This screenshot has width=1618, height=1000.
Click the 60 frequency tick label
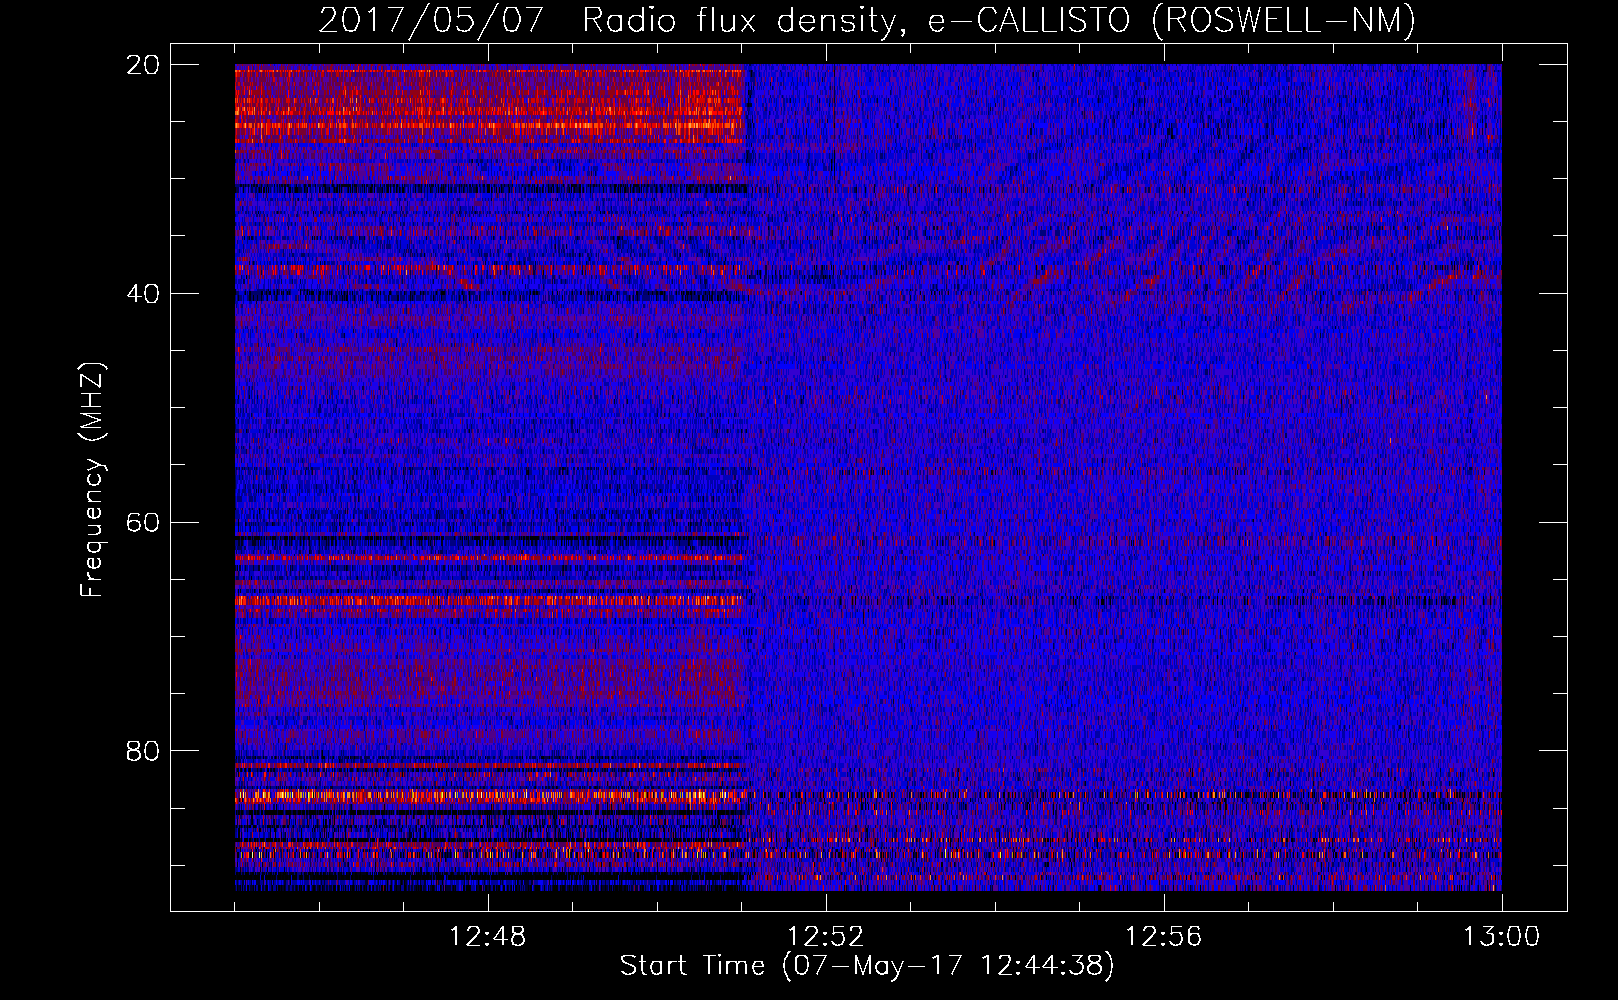click(142, 523)
